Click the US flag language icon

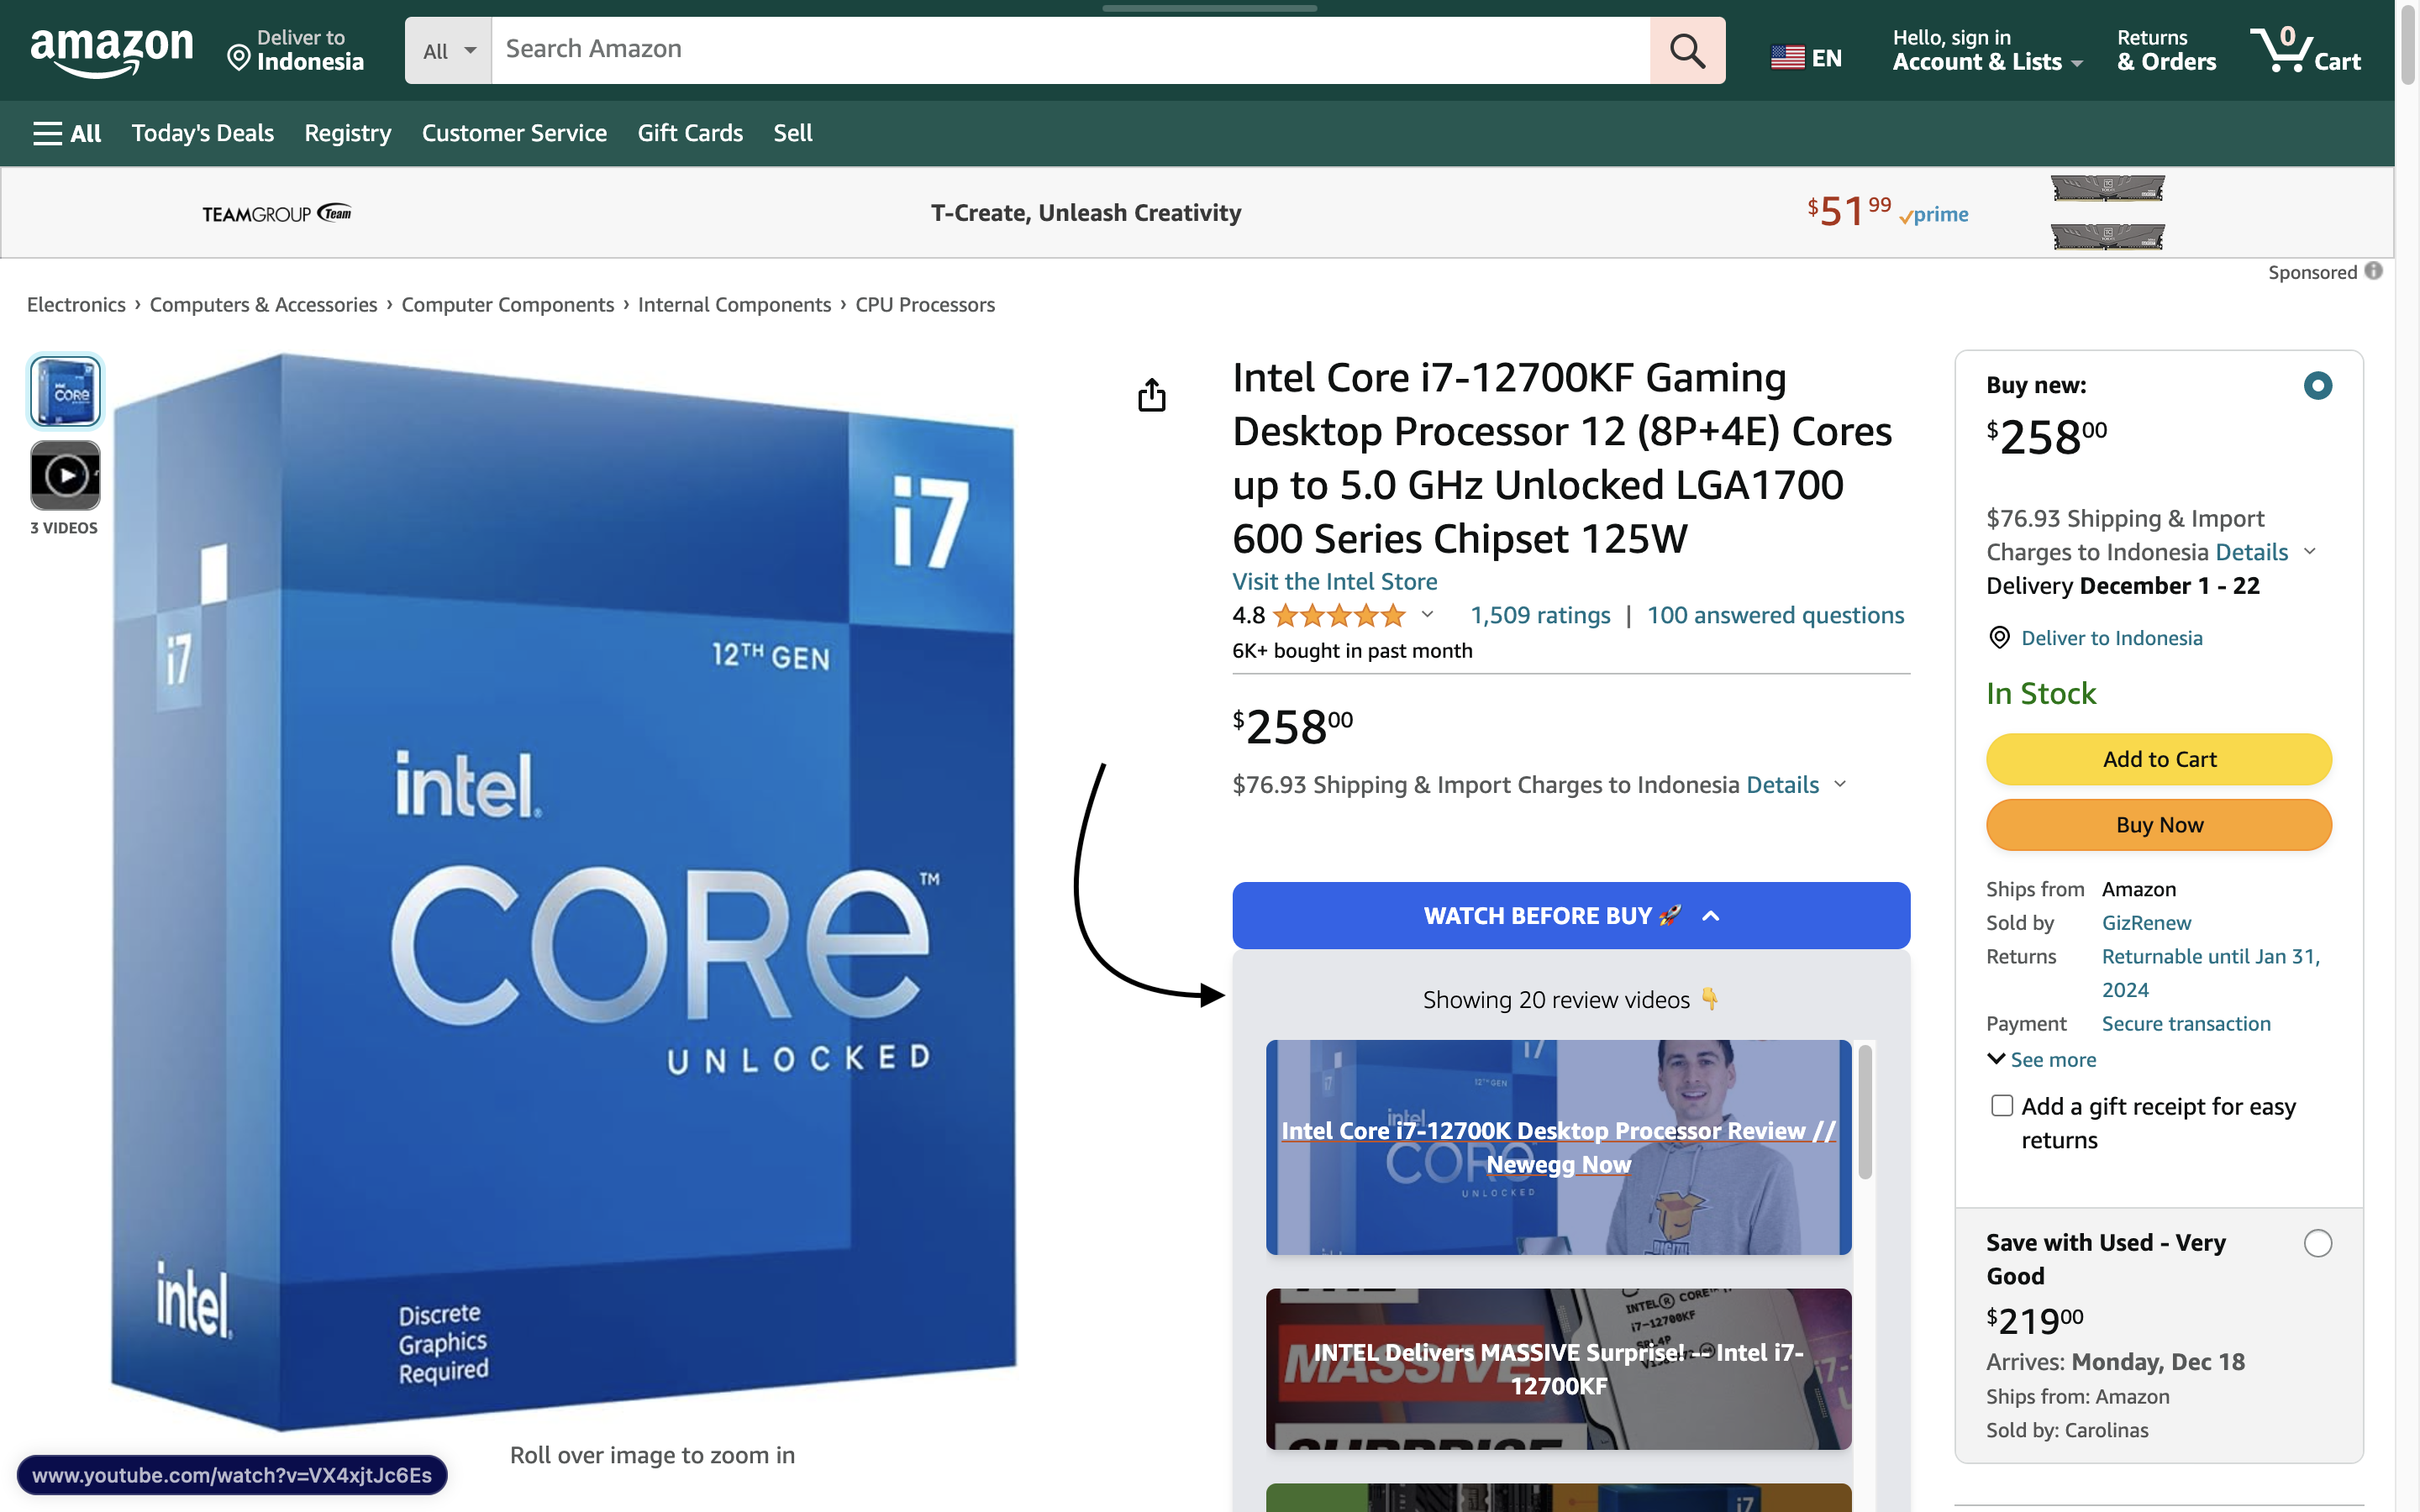[x=1788, y=58]
